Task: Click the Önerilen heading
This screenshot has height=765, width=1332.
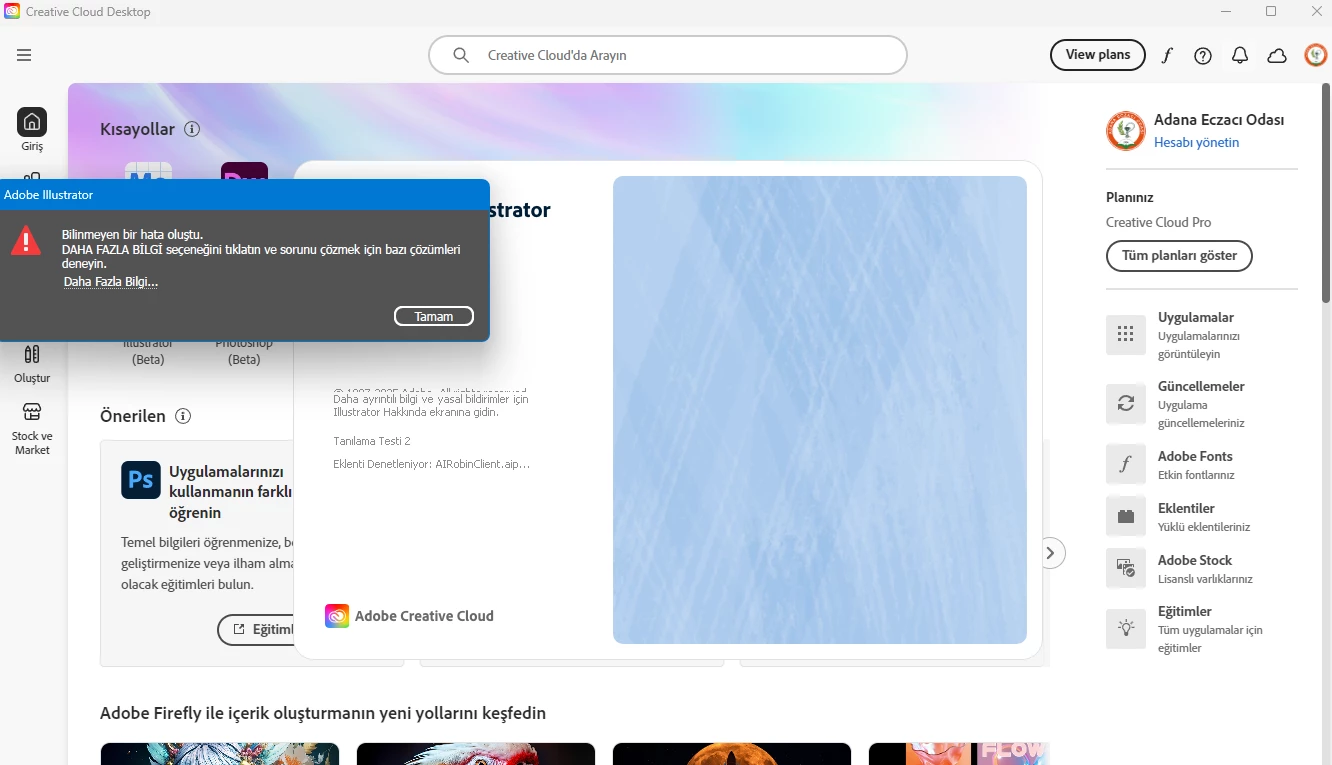Action: click(x=133, y=416)
